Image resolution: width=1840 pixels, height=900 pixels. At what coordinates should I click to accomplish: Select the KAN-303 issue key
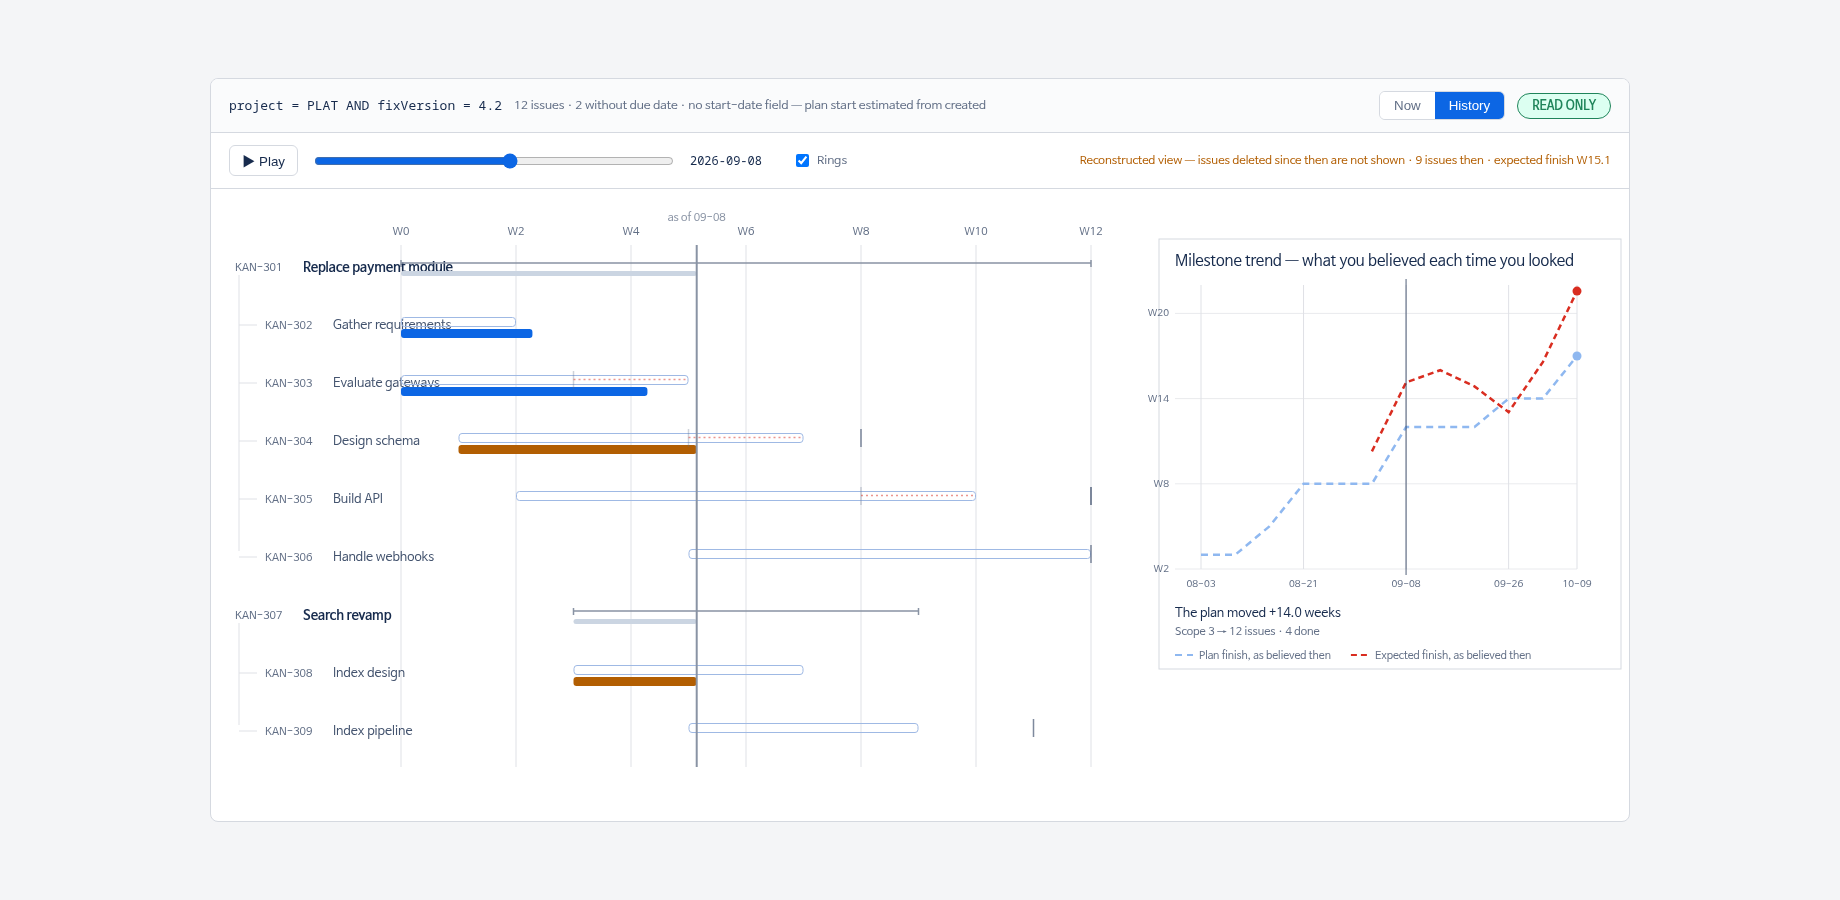point(288,383)
